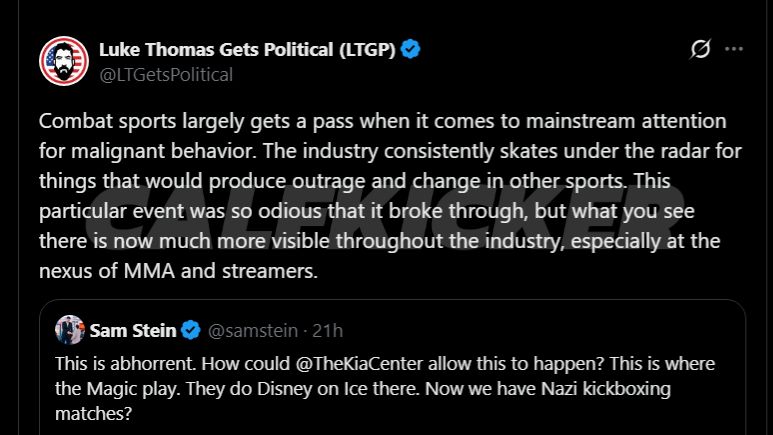Open the Luke Thomas Gets Political display name
This screenshot has width=773, height=435.
[247, 49]
